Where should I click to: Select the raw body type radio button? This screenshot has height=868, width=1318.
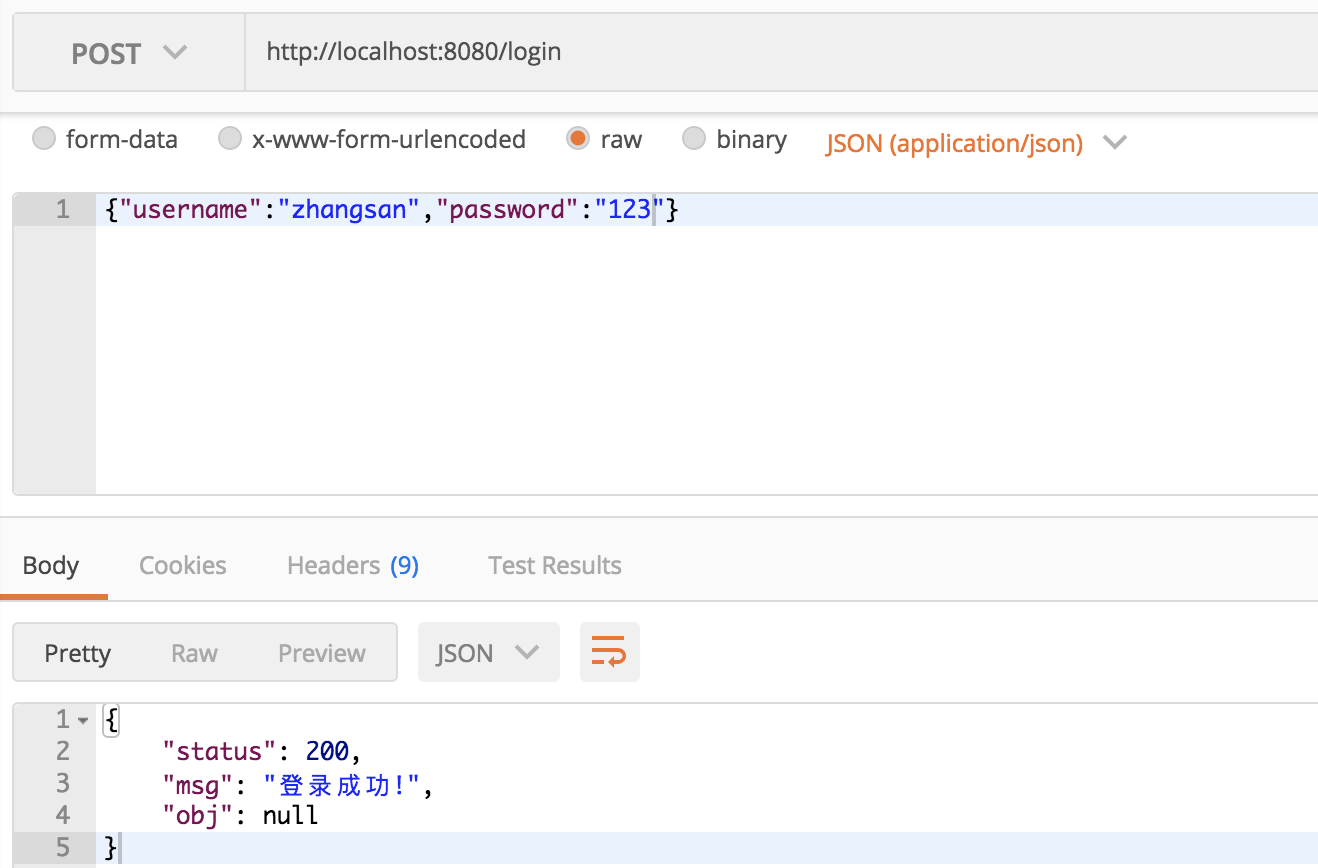(577, 140)
